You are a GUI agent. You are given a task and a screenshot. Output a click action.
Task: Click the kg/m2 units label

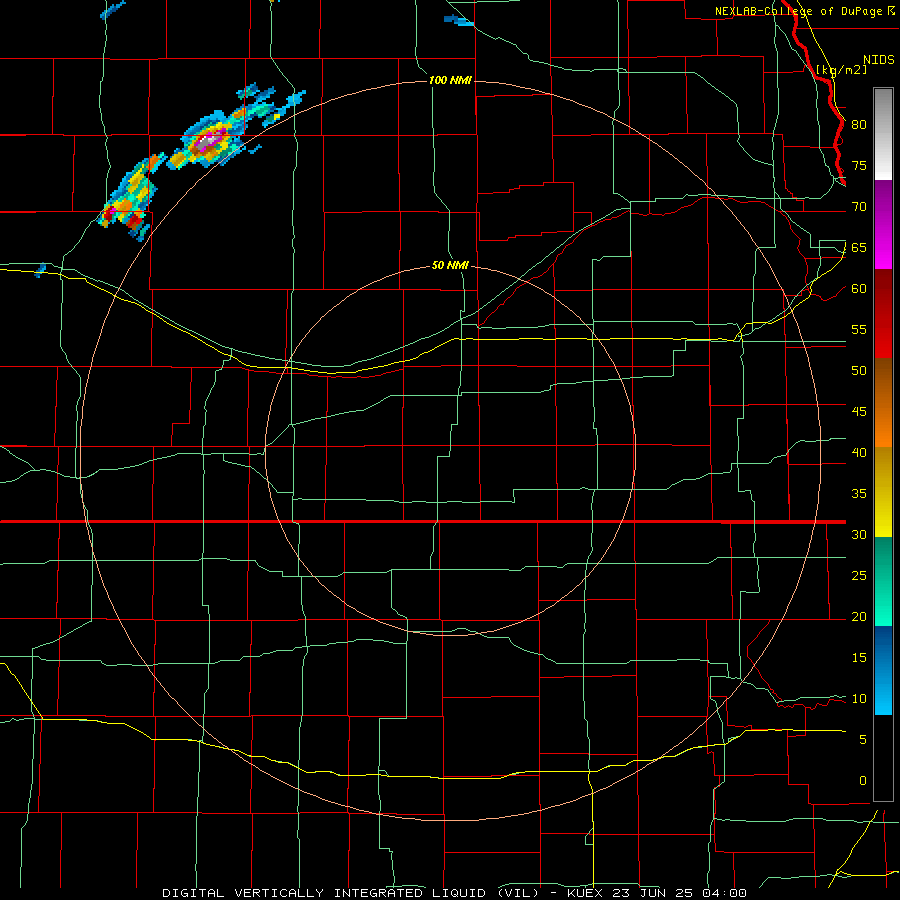point(841,69)
